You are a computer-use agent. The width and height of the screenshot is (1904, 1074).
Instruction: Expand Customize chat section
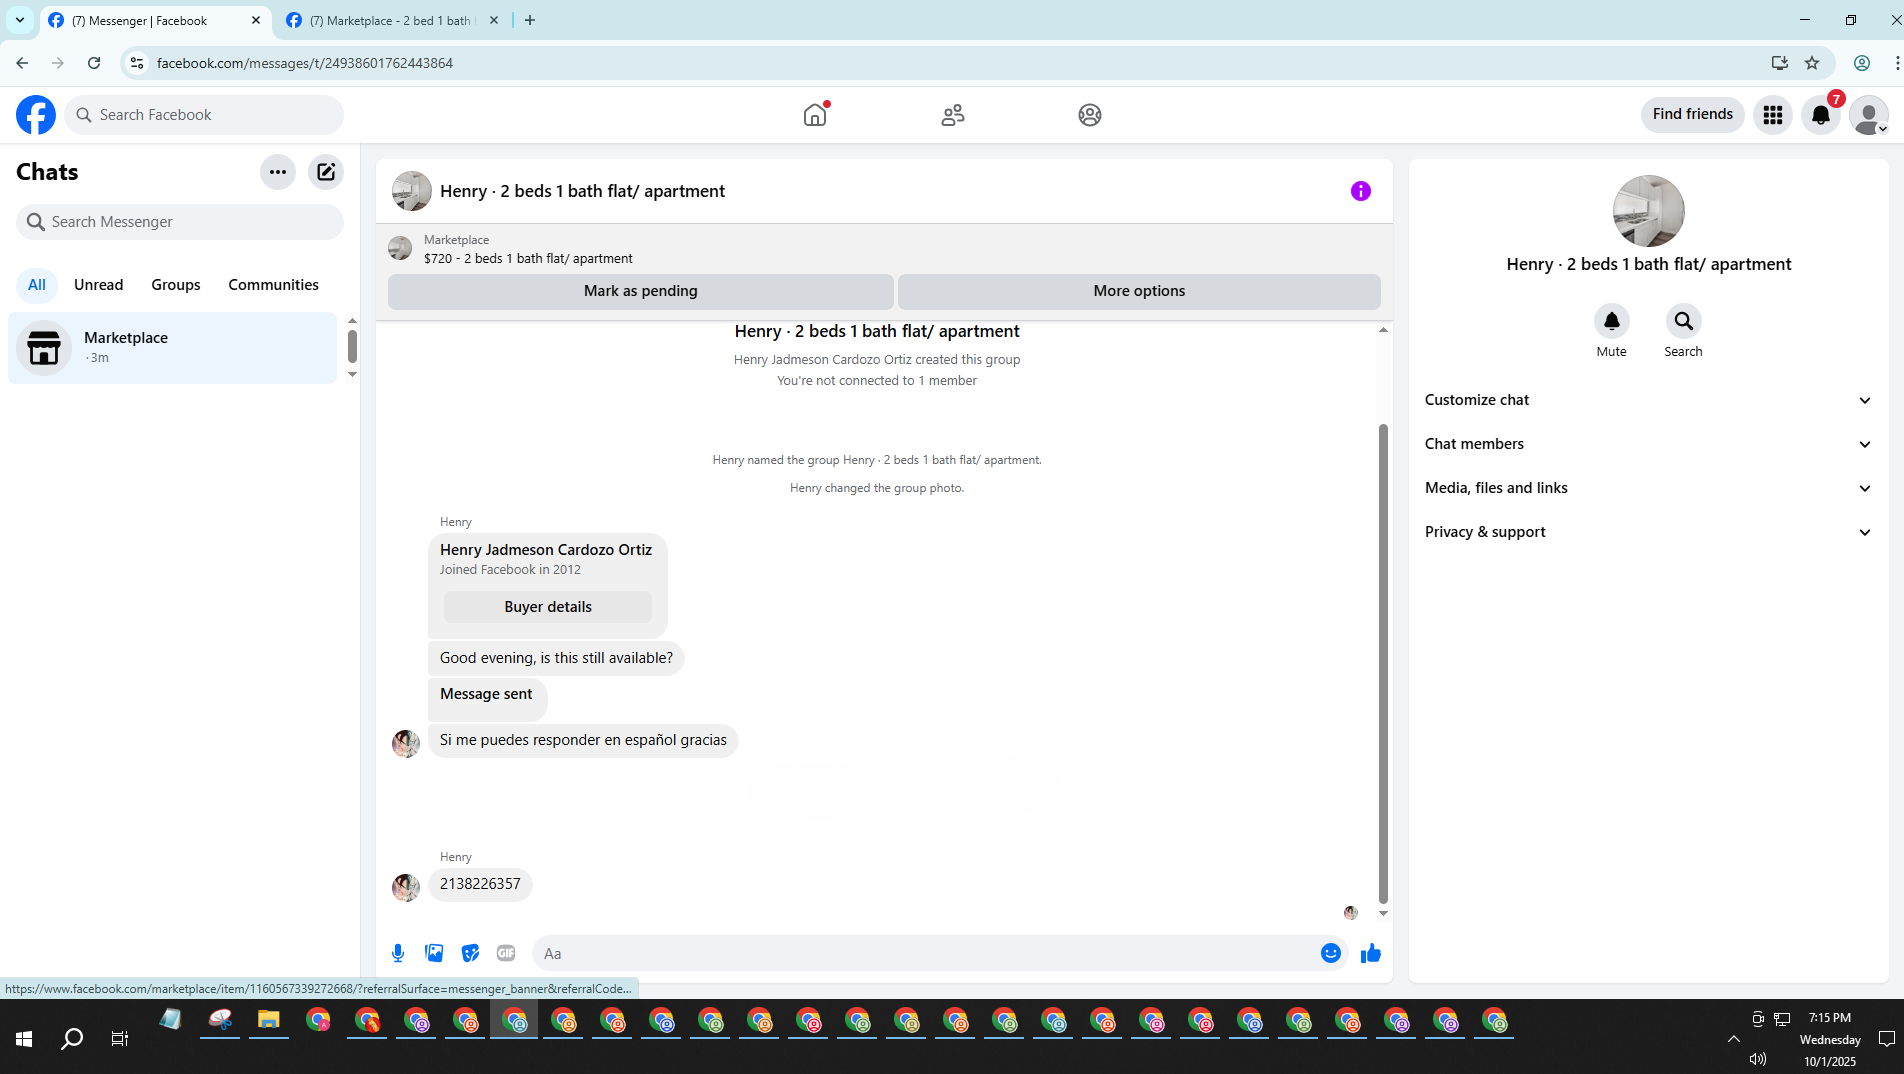click(x=1648, y=400)
